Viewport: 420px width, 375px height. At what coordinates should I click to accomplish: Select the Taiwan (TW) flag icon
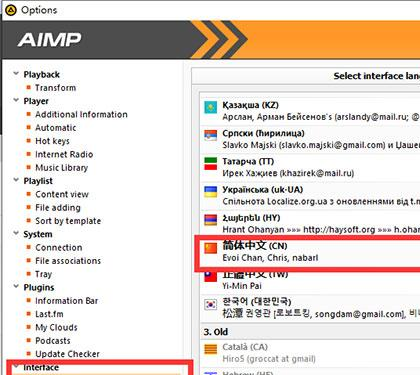[x=210, y=276]
